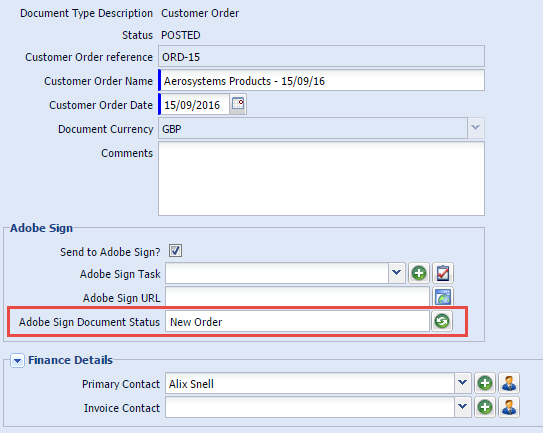Click the empty Invoice Contact field
The height and width of the screenshot is (433, 543).
coord(310,407)
